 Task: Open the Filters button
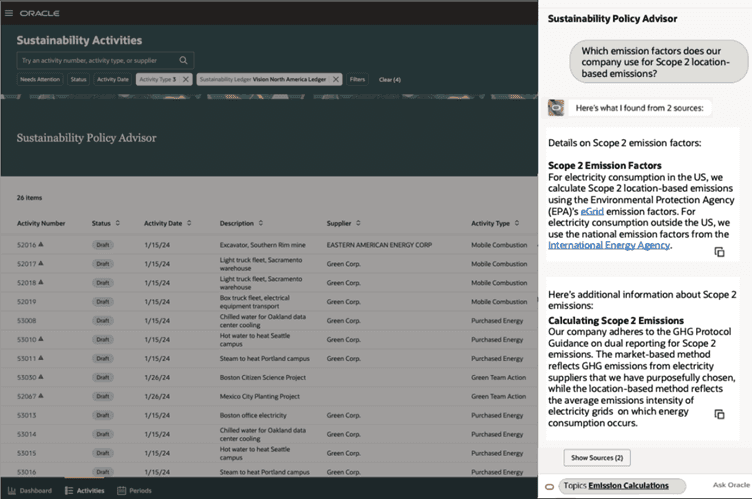[x=357, y=79]
